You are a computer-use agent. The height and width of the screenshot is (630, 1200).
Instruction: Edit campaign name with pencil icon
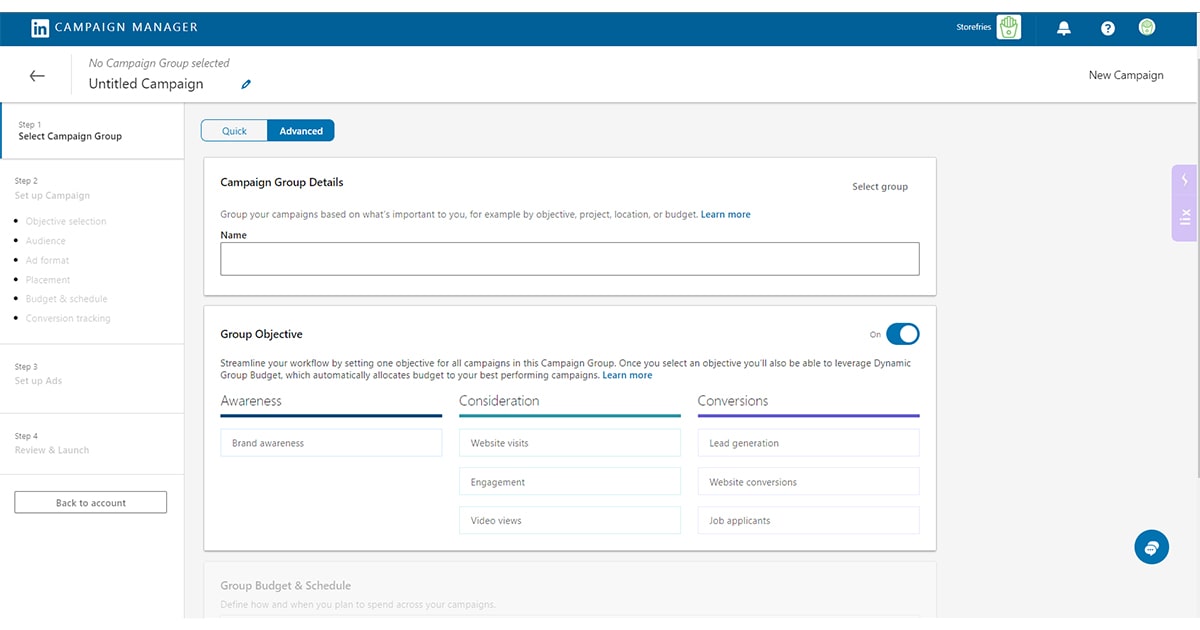[246, 85]
